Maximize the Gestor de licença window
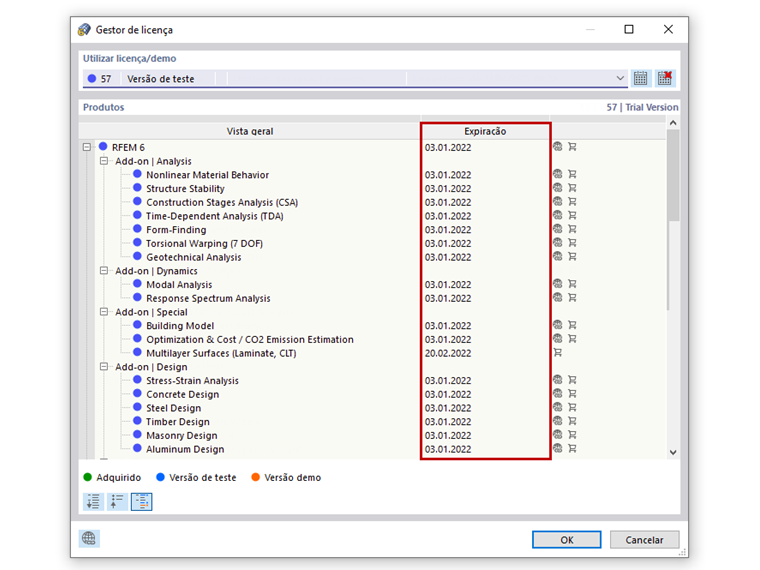The height and width of the screenshot is (570, 760). click(x=629, y=30)
